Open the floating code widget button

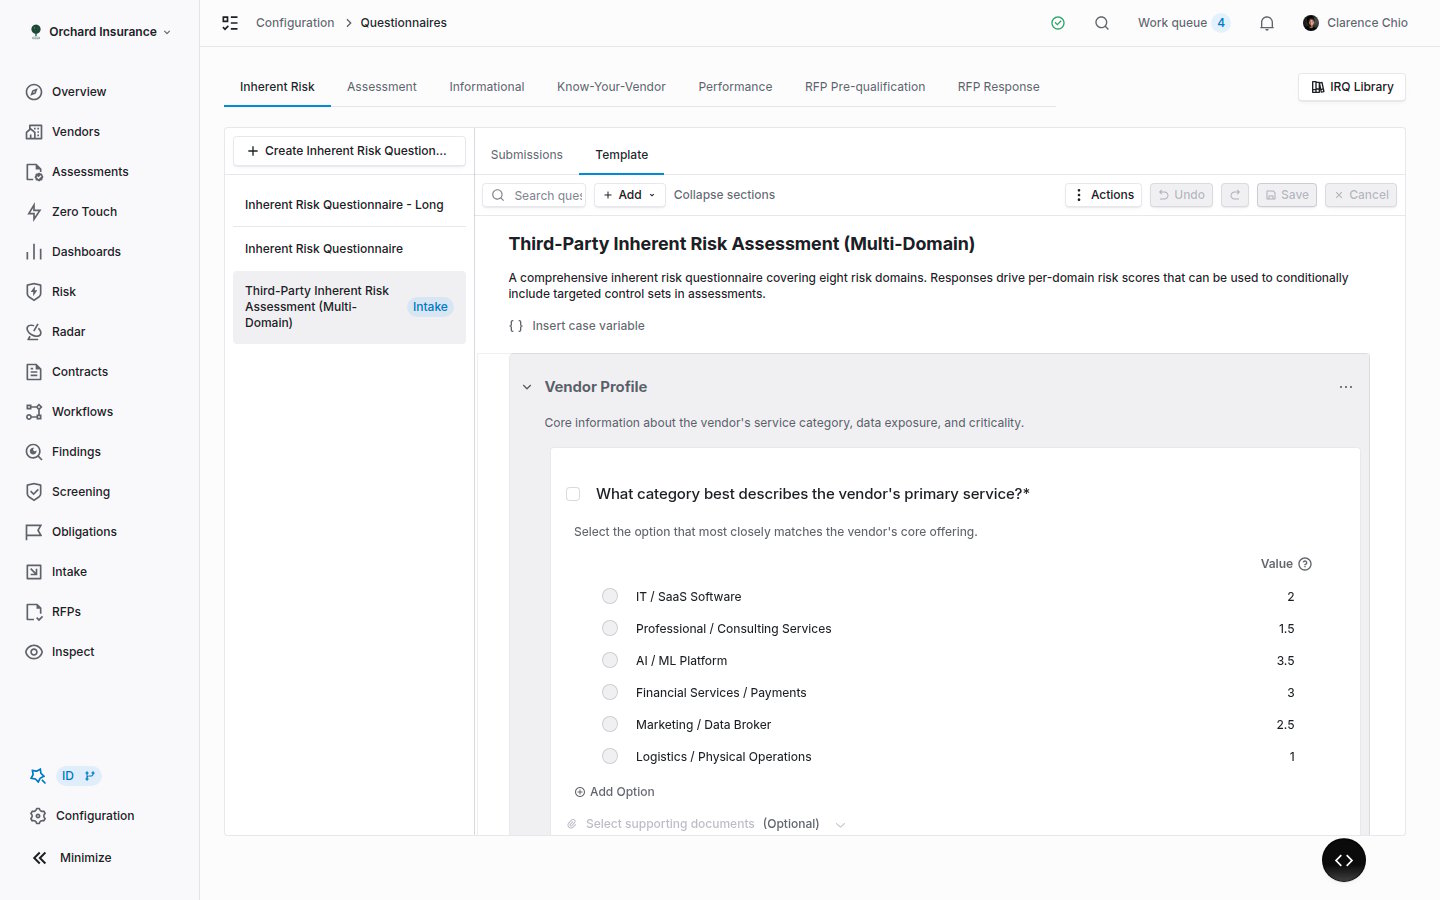(1344, 860)
